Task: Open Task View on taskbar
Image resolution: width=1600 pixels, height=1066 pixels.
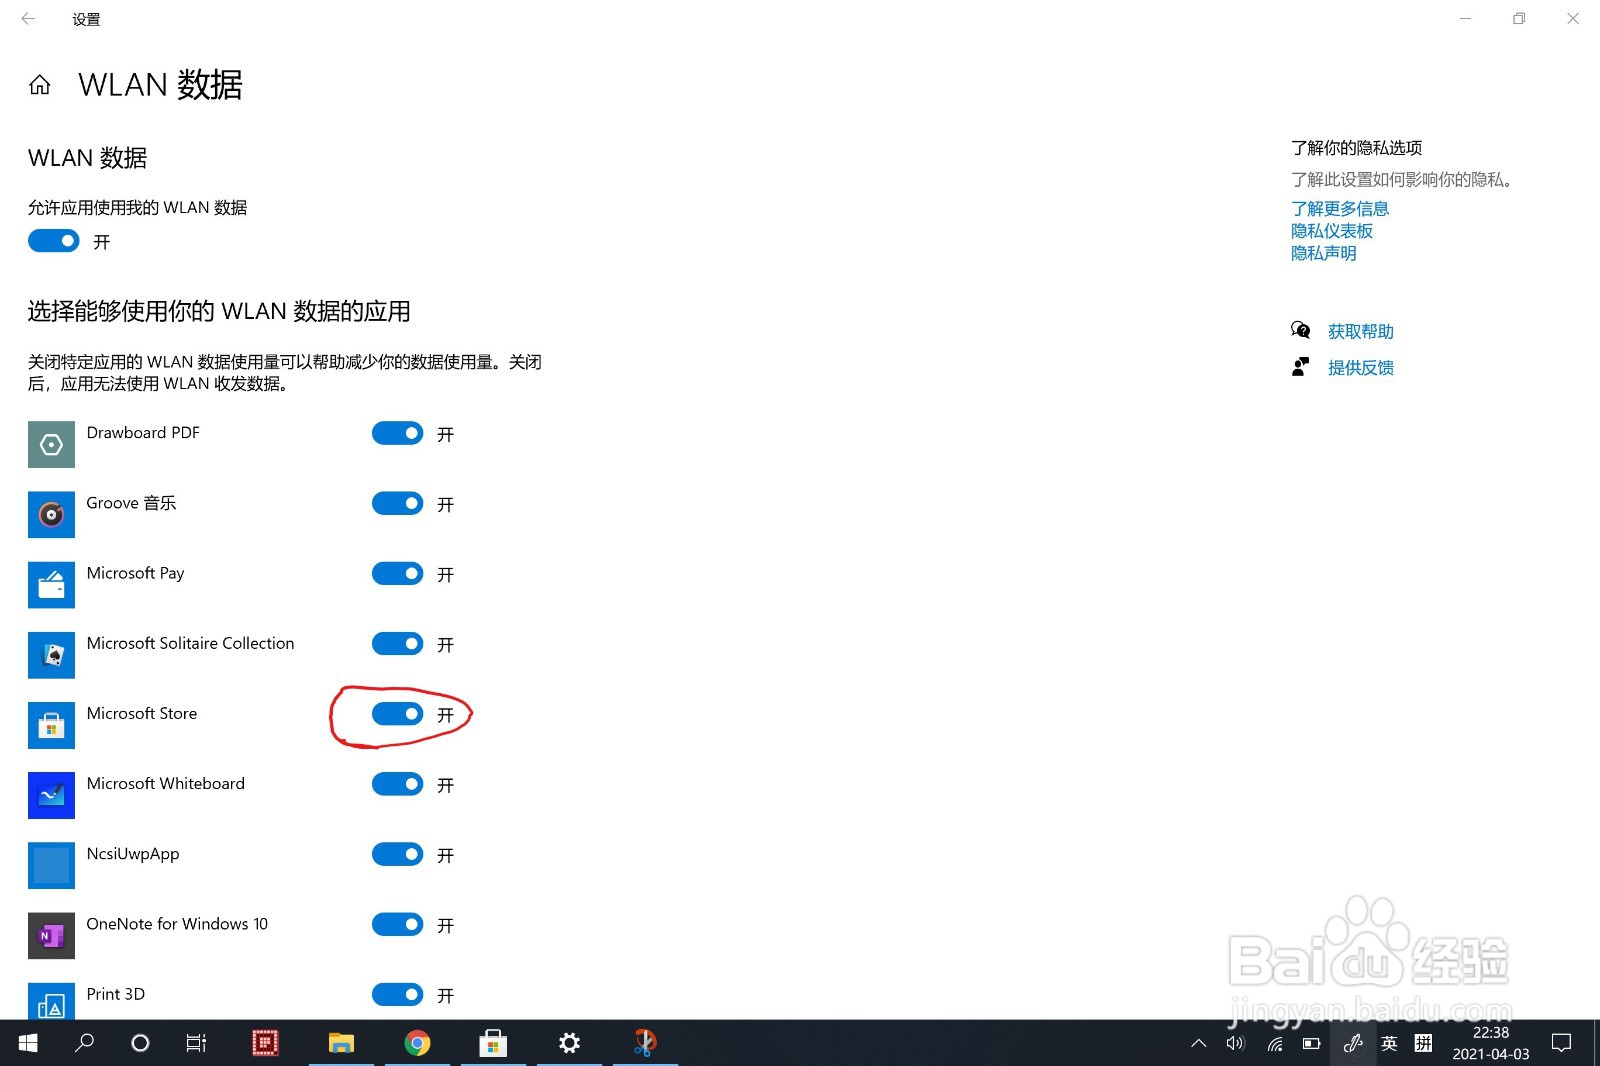Action: (196, 1043)
